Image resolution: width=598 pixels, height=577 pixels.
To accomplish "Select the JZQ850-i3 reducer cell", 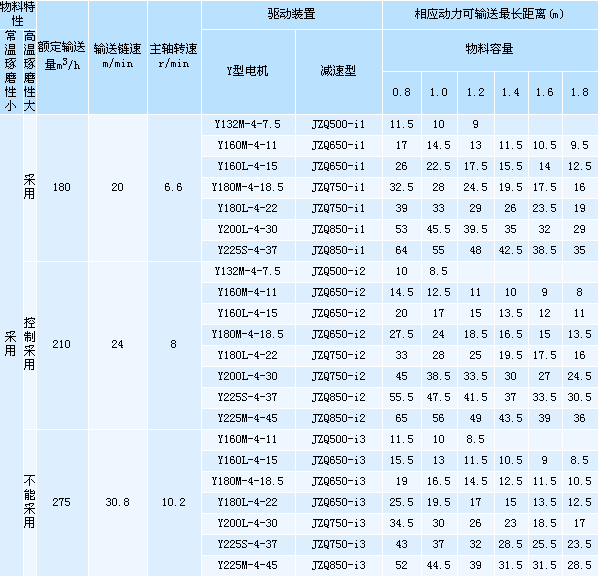I will [x=338, y=565].
